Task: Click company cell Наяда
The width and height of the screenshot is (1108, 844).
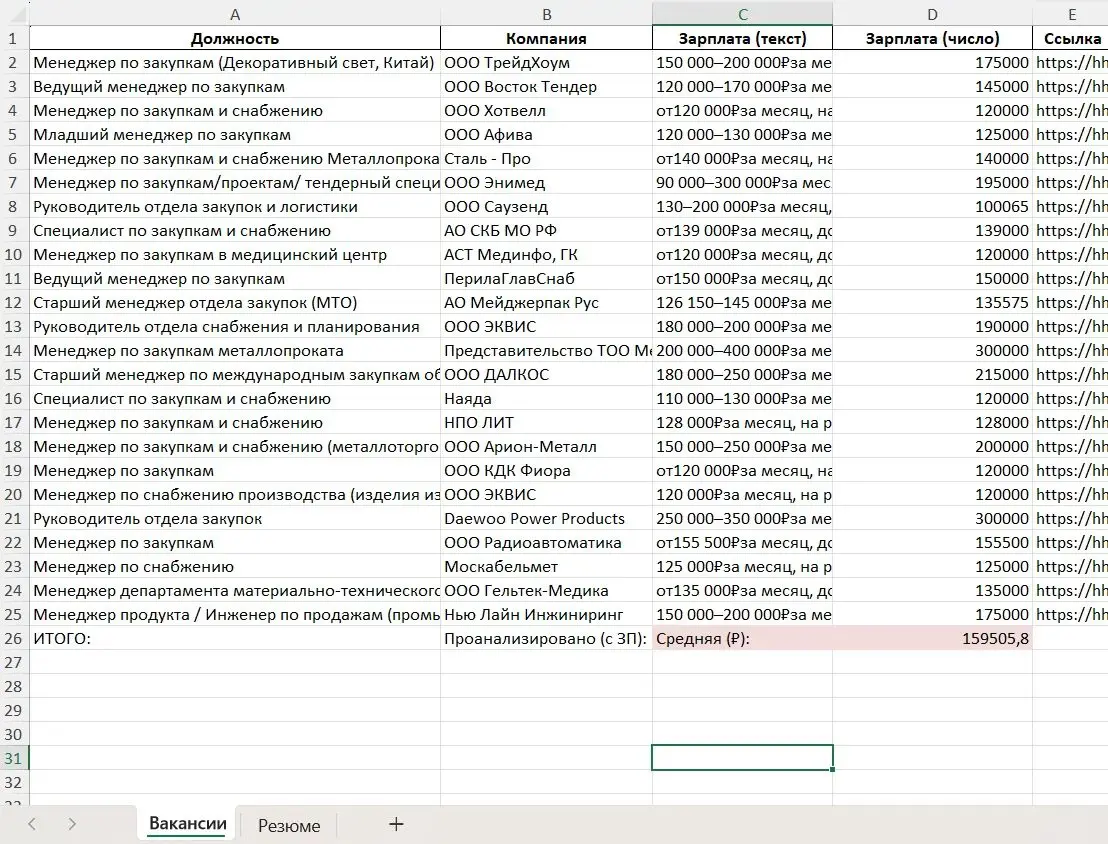Action: coord(546,399)
